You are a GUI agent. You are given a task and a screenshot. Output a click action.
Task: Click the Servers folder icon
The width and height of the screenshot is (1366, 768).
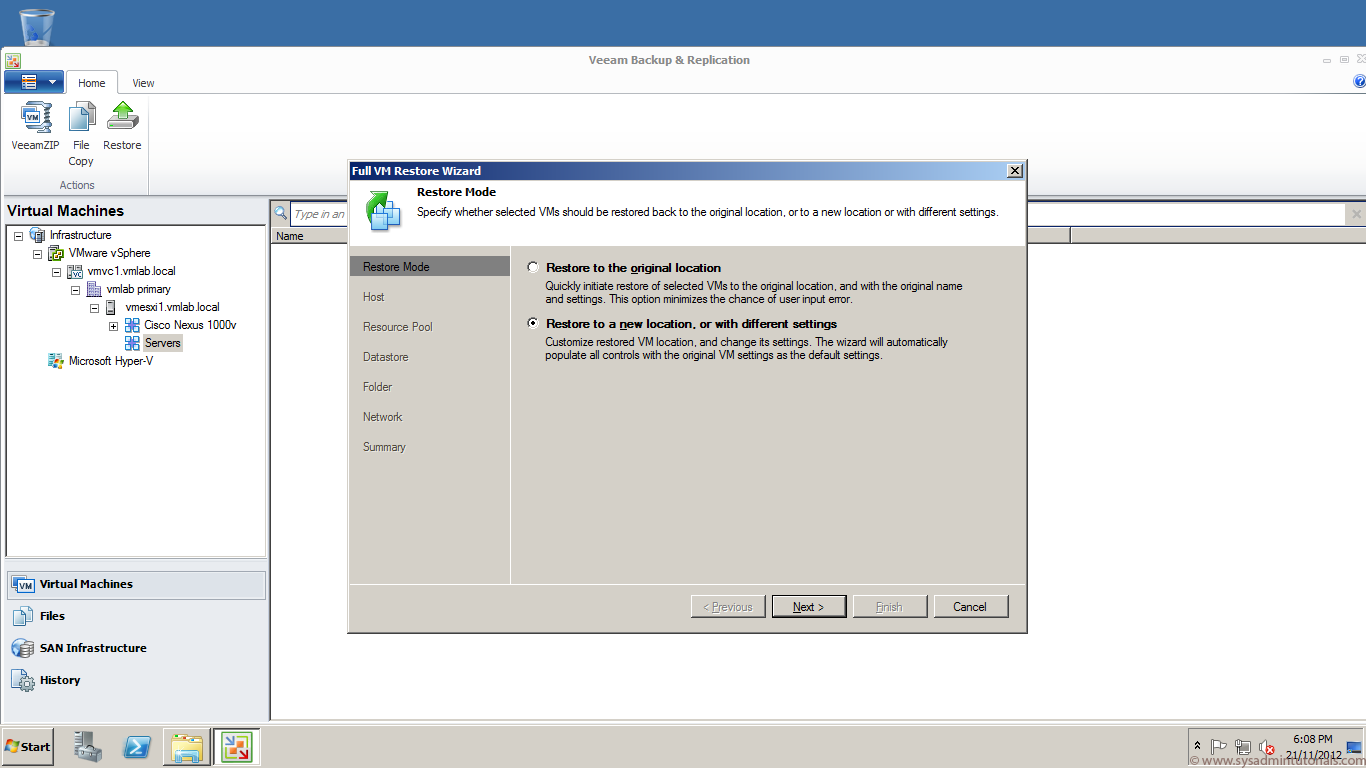(x=132, y=343)
